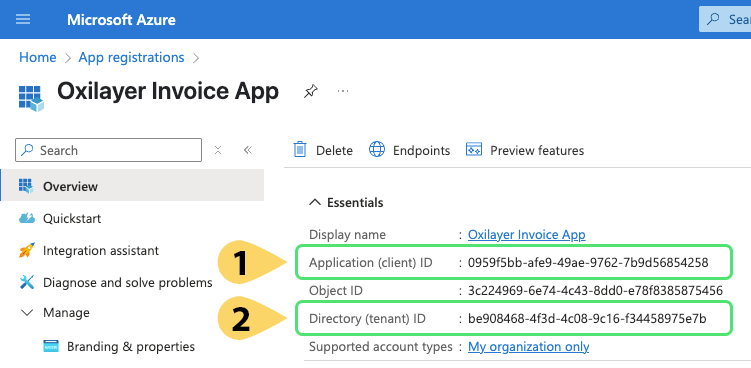
Task: Click the Delete trash icon
Action: [x=300, y=150]
